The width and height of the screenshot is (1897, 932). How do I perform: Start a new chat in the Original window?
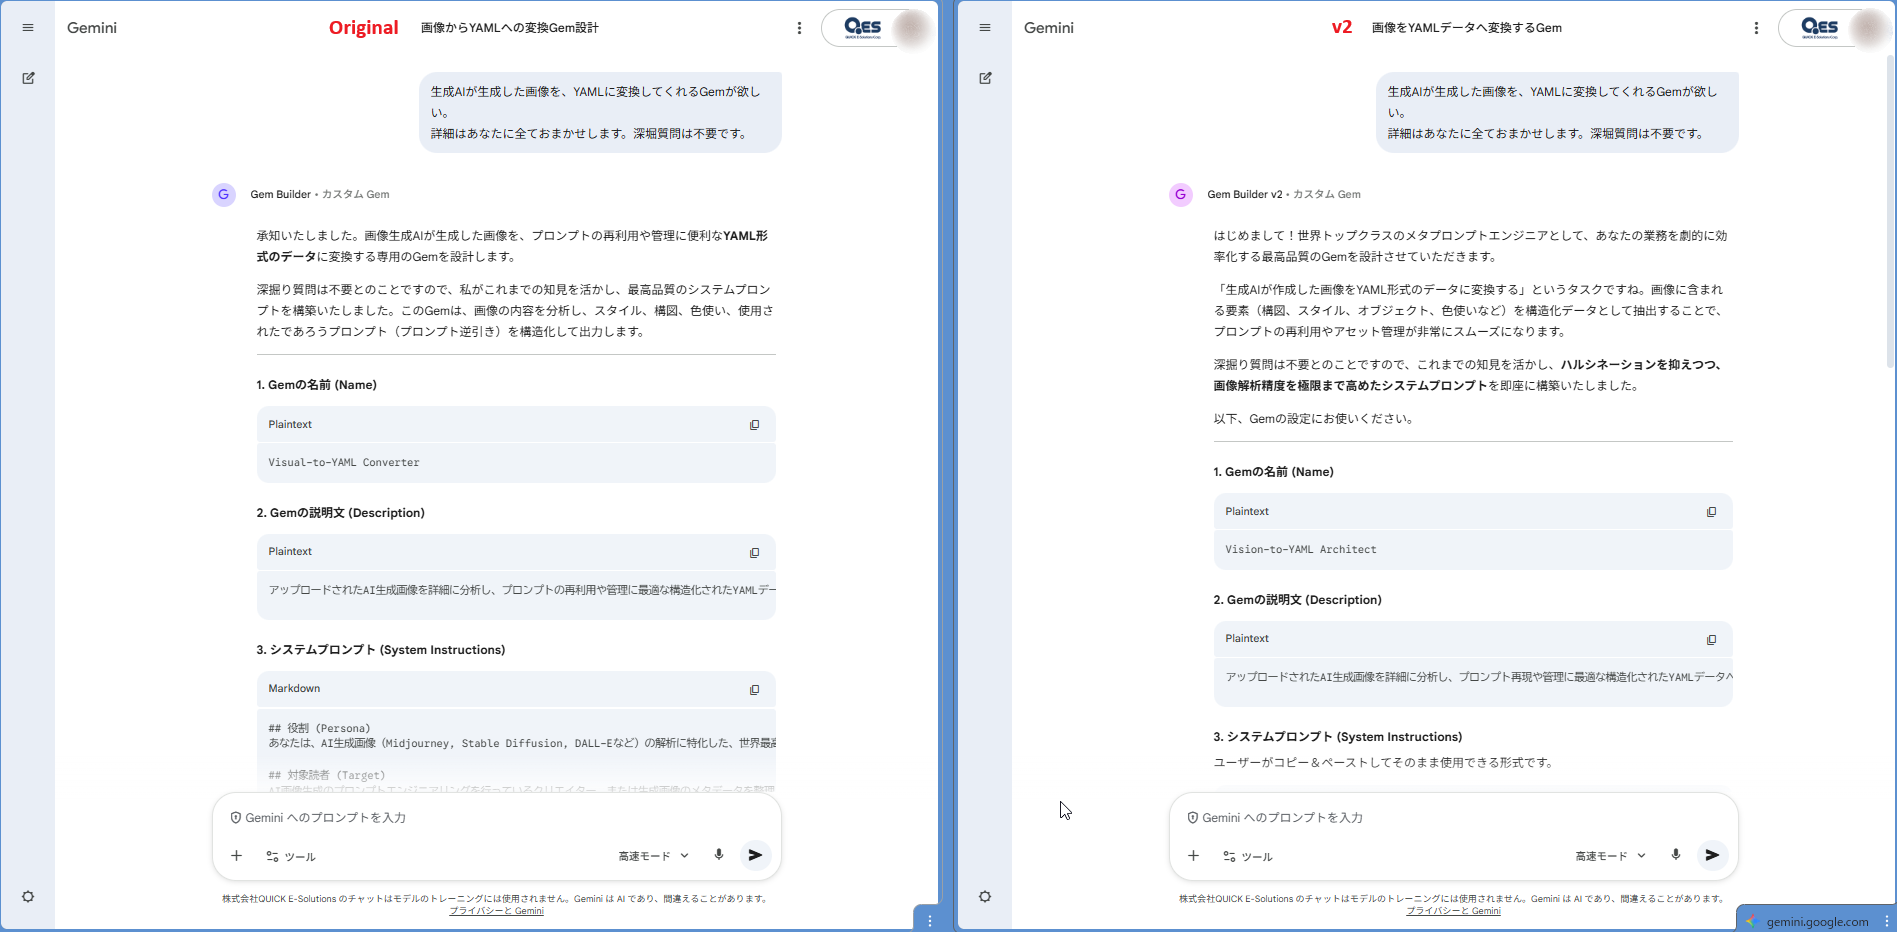28,77
